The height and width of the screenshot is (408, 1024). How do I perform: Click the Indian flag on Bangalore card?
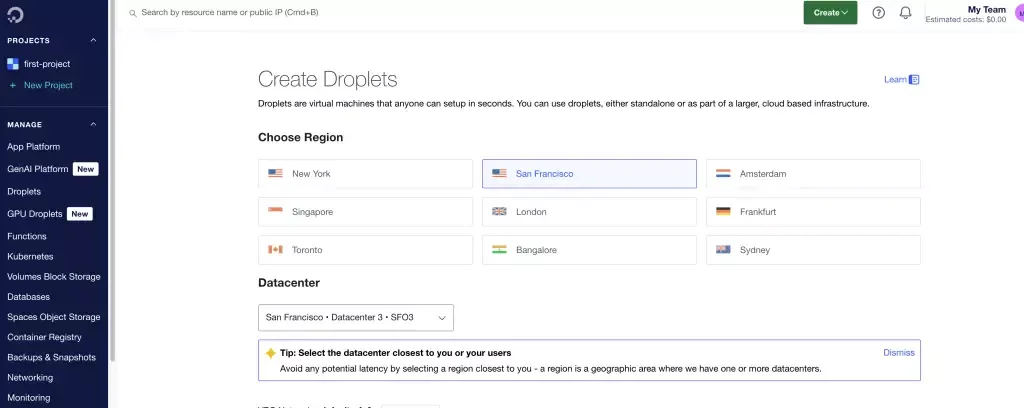pos(499,249)
